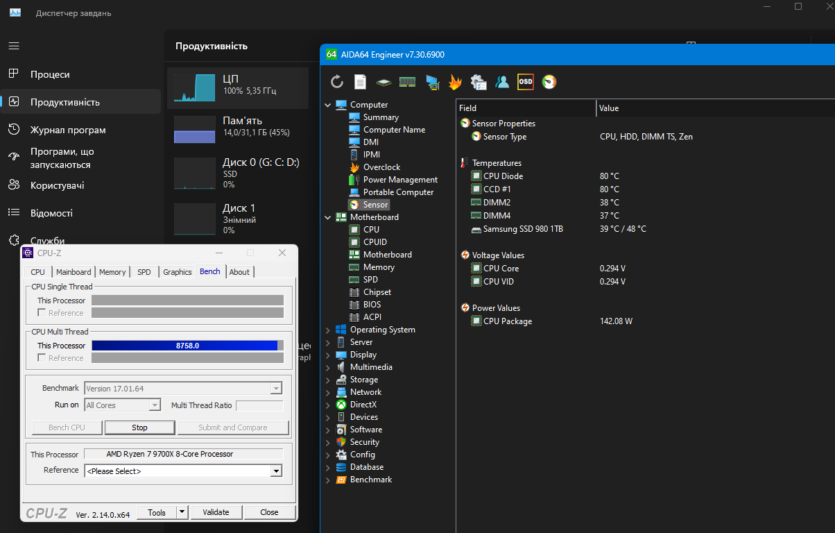This screenshot has width=835, height=533.
Task: Open Служби in Task Manager sidebar
Action: [81, 240]
